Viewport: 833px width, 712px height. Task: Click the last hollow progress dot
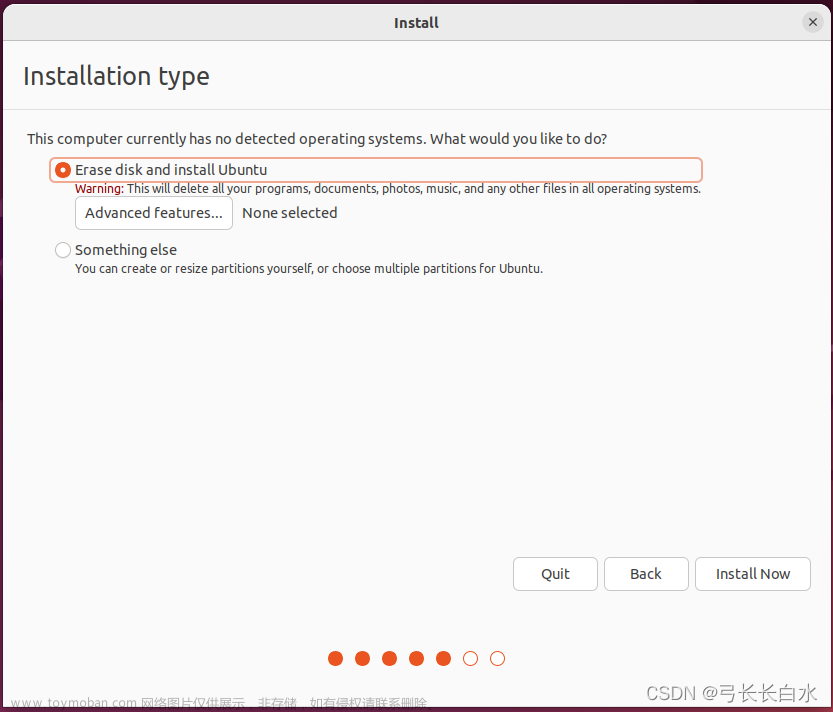[497, 658]
